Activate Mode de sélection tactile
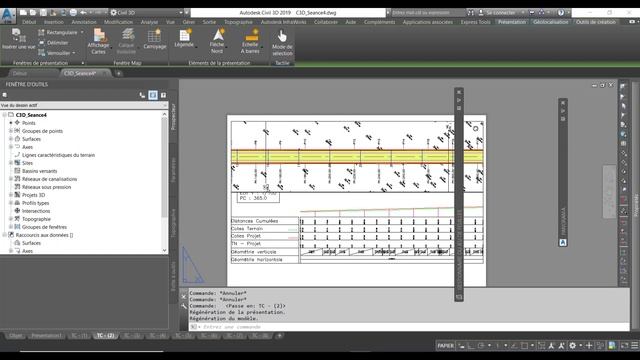Viewport: 640px width, 360px height. tap(282, 43)
